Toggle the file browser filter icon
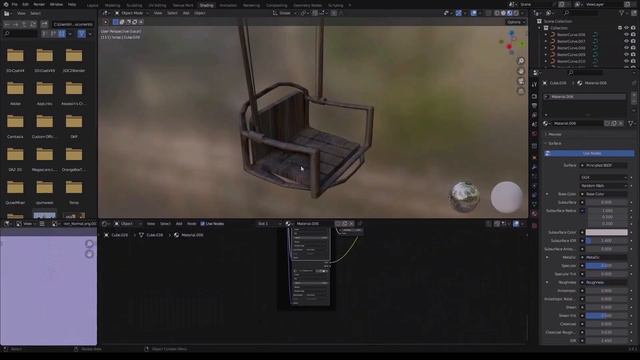The width and height of the screenshot is (640, 360). [82, 34]
